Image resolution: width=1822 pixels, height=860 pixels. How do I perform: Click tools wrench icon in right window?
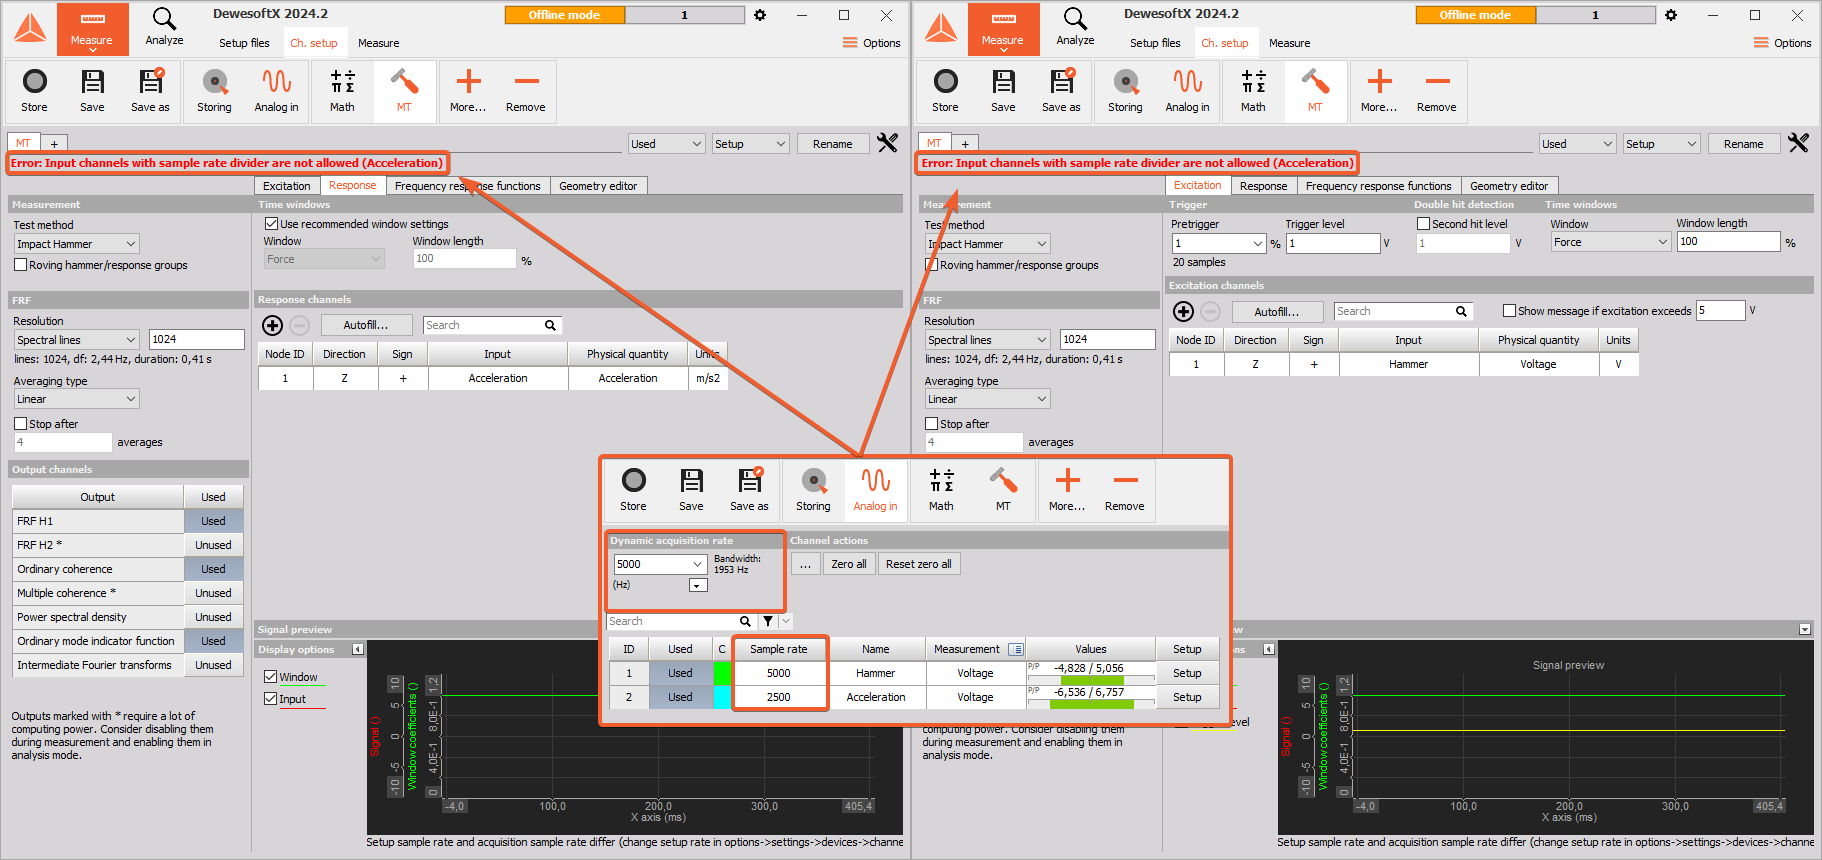1798,143
